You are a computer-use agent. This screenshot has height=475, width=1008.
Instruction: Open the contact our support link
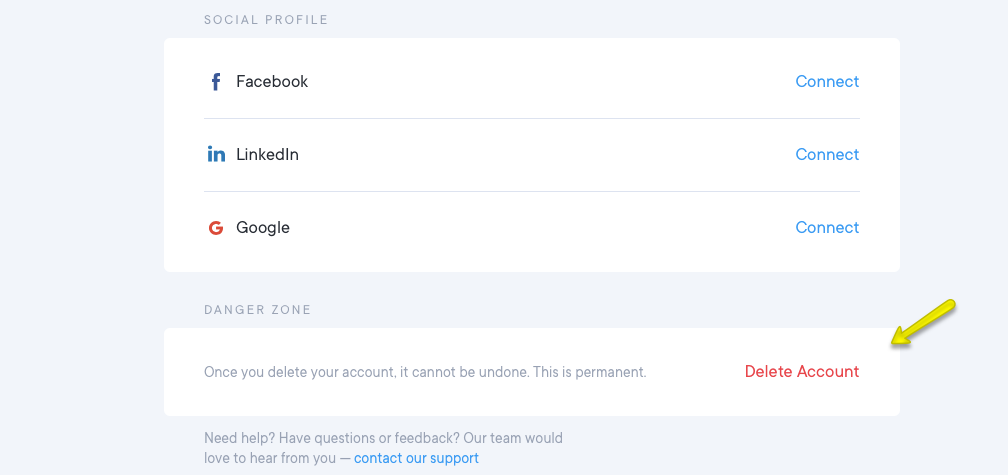[416, 458]
